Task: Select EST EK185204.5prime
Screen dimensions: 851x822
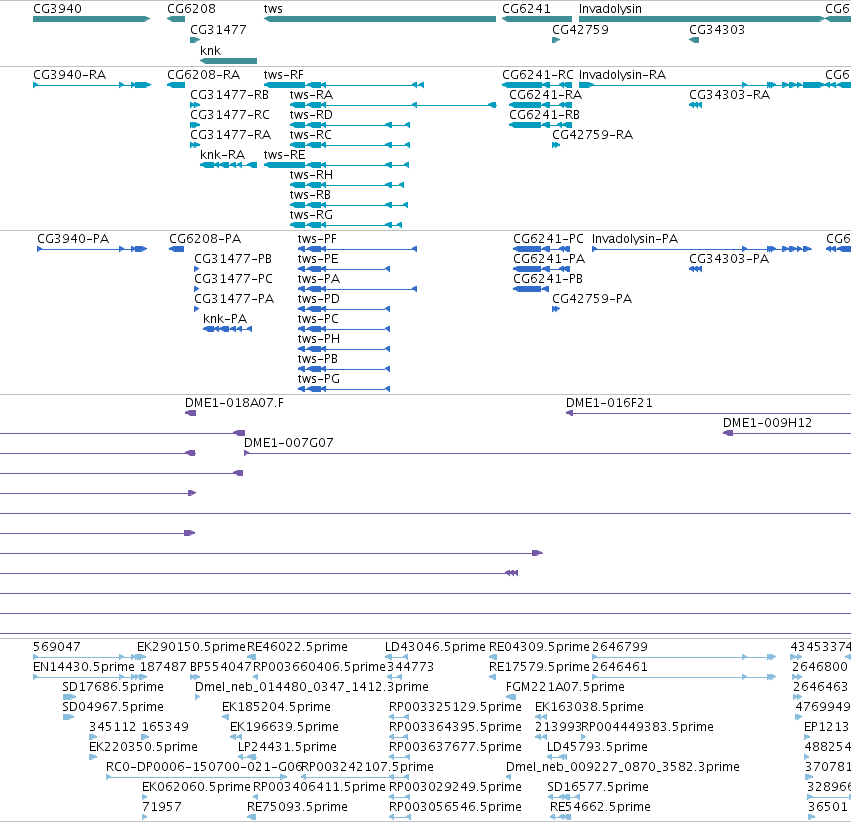Action: click(x=276, y=706)
